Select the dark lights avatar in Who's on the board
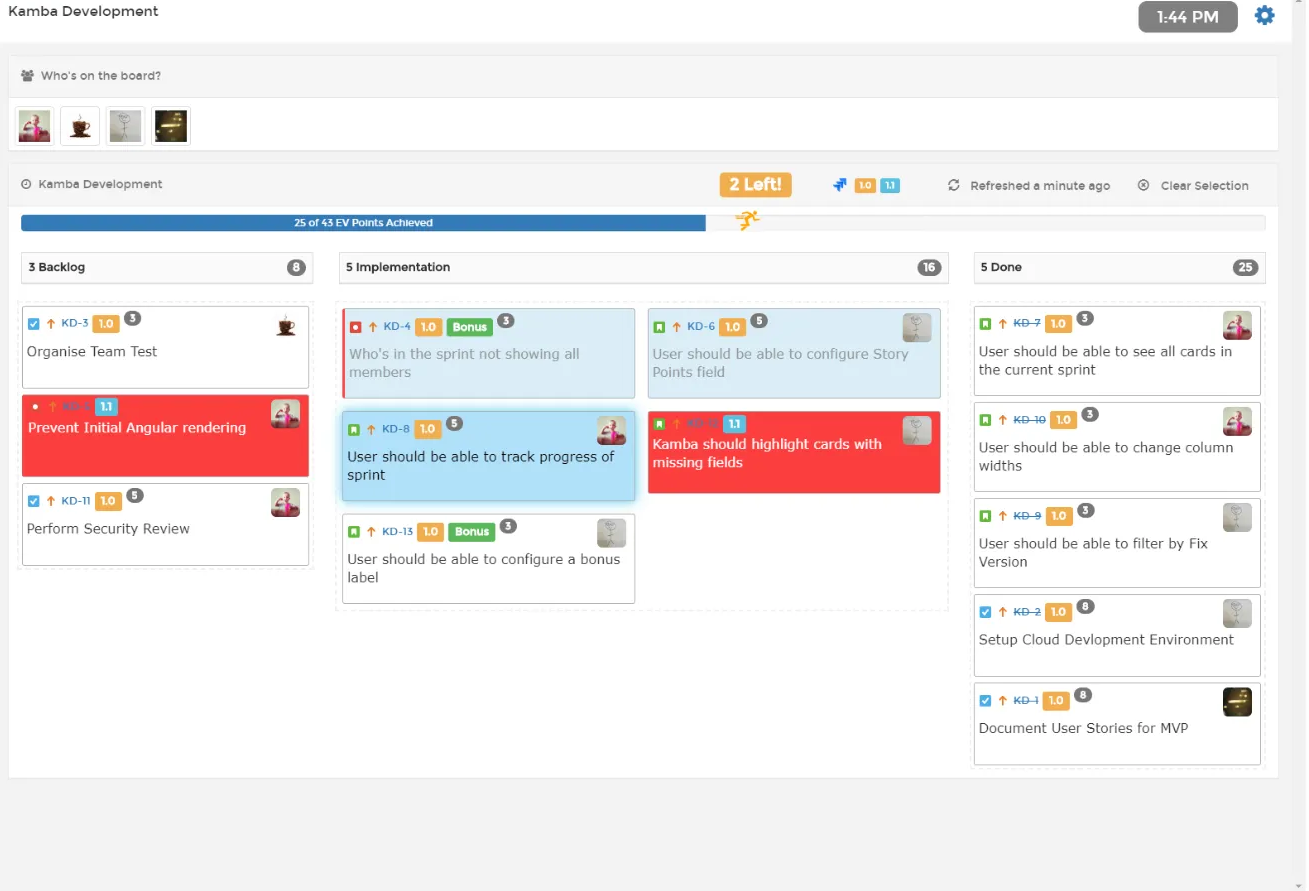 171,127
